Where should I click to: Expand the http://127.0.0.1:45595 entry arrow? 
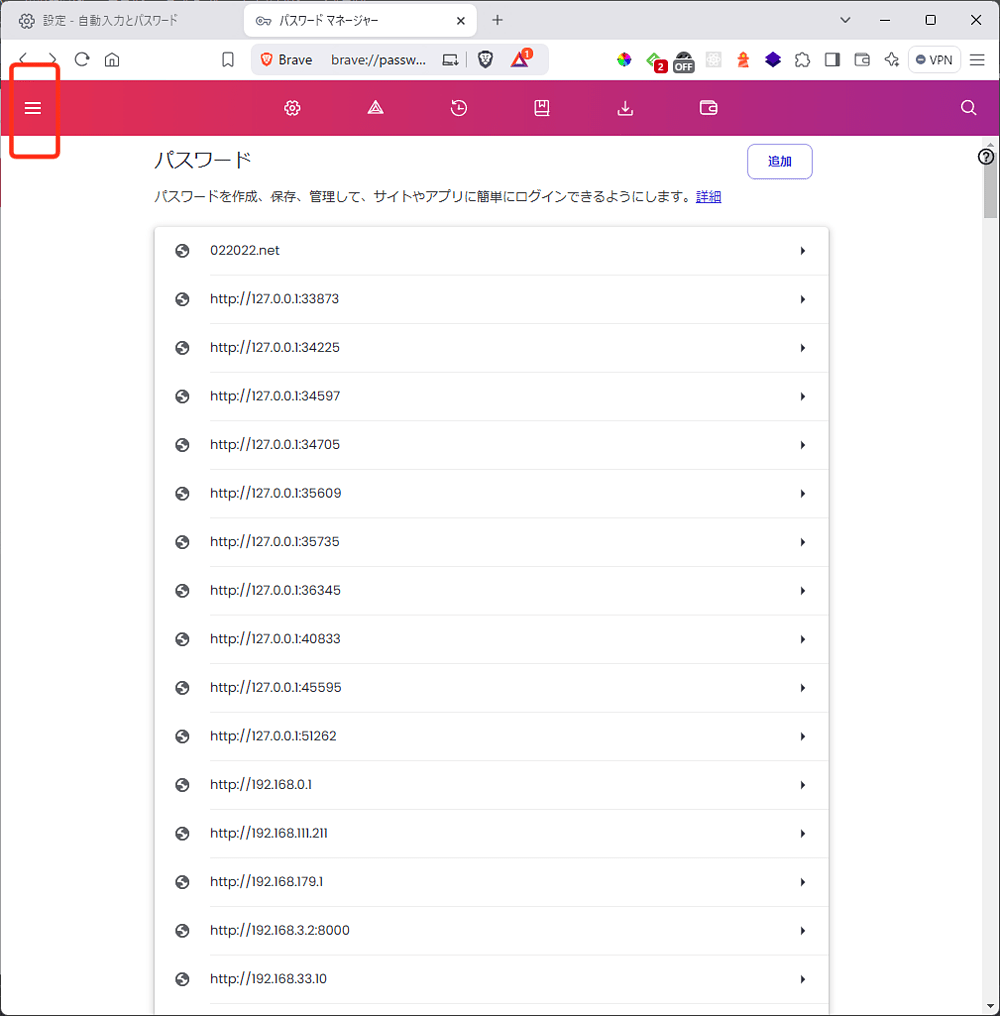pyautogui.click(x=802, y=688)
